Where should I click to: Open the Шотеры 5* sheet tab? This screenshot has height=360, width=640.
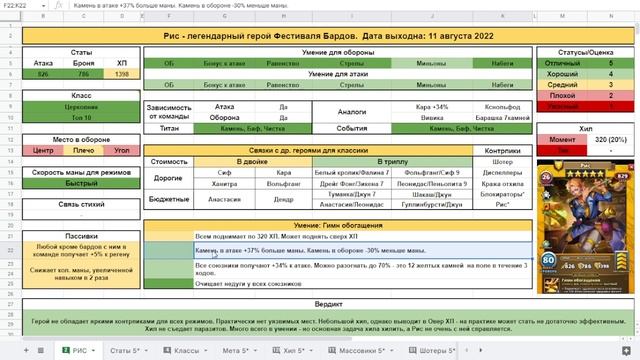point(432,350)
